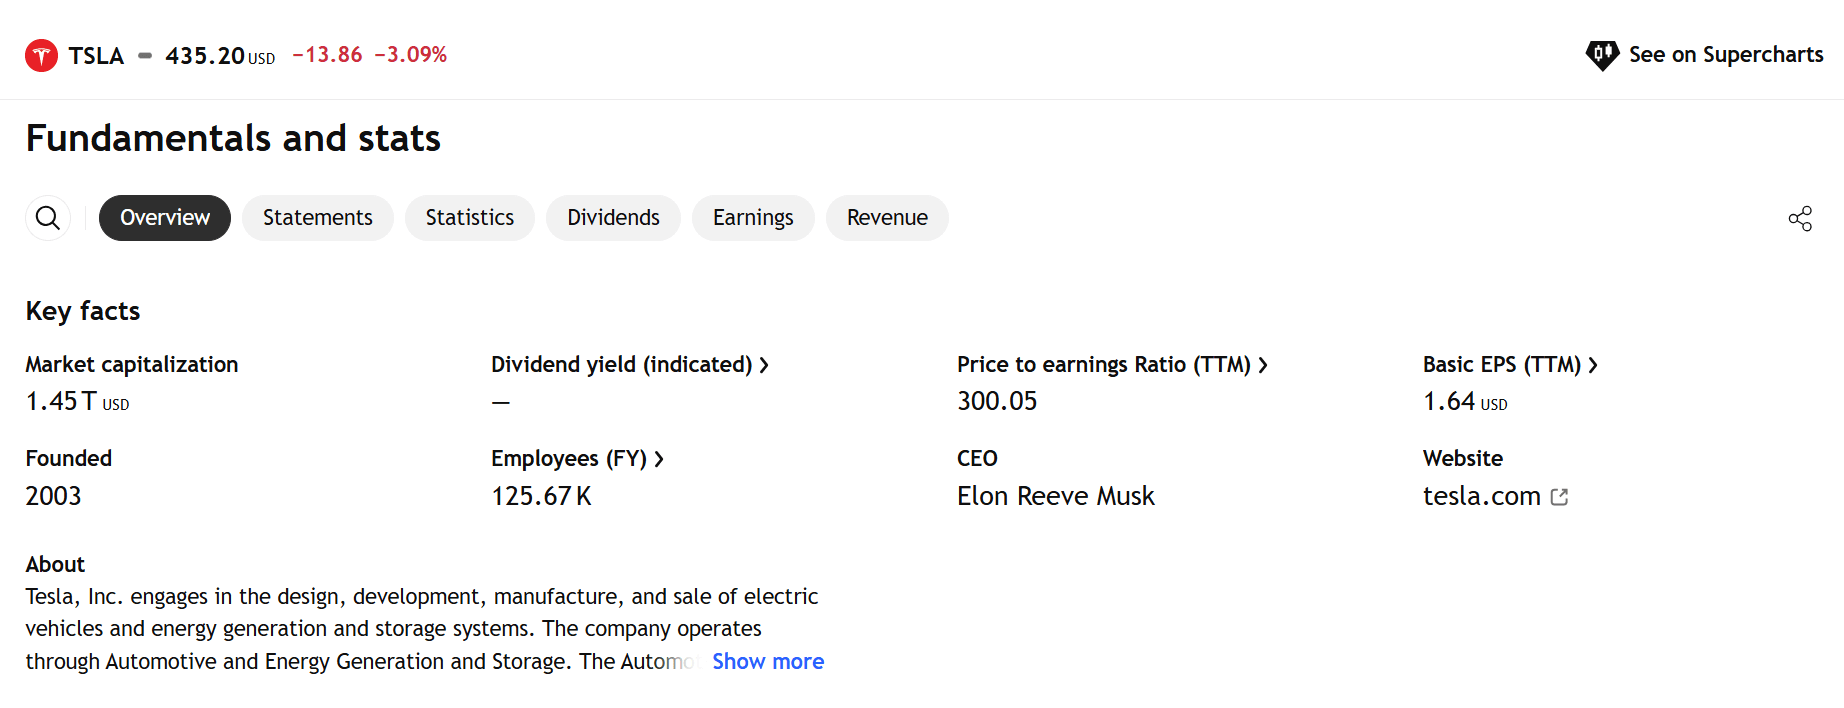The width and height of the screenshot is (1844, 708).
Task: Open the tesla.com website link
Action: click(x=1481, y=496)
